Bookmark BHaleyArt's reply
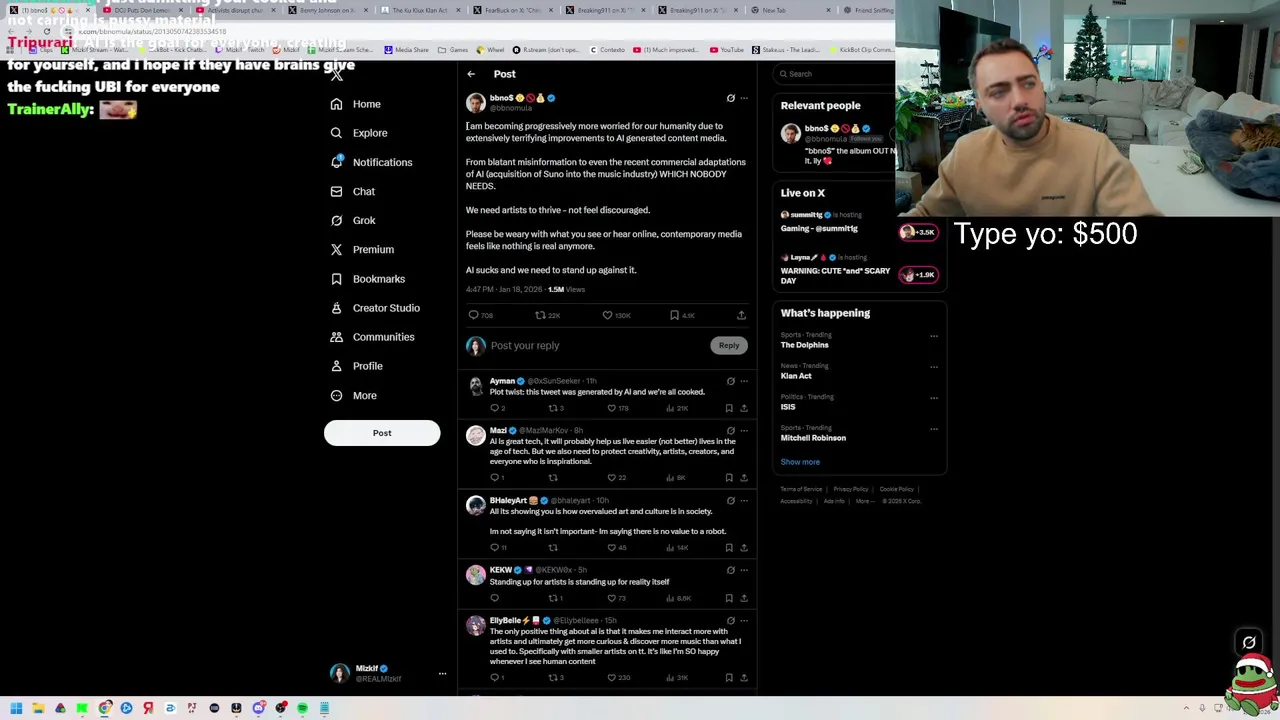The image size is (1280, 720). pyautogui.click(x=729, y=548)
